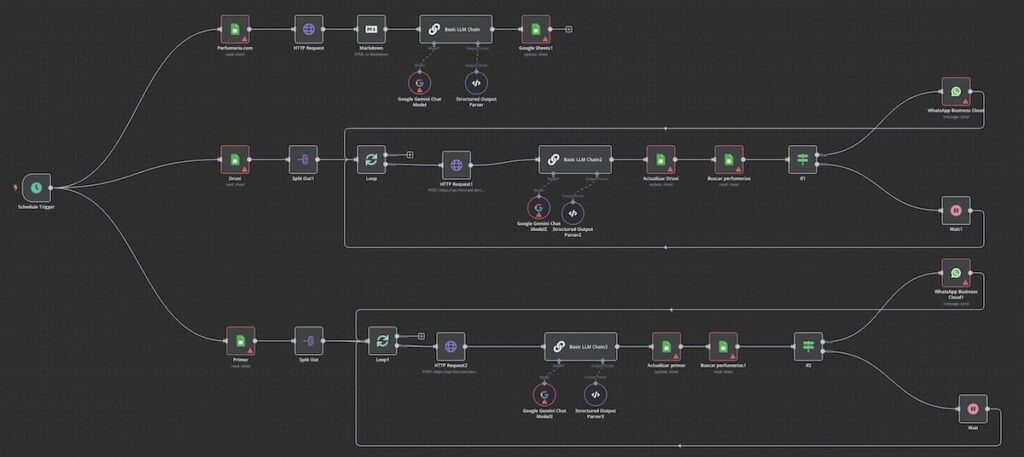Image resolution: width=1024 pixels, height=457 pixels.
Task: Open the Markdown node
Action: 372,29
